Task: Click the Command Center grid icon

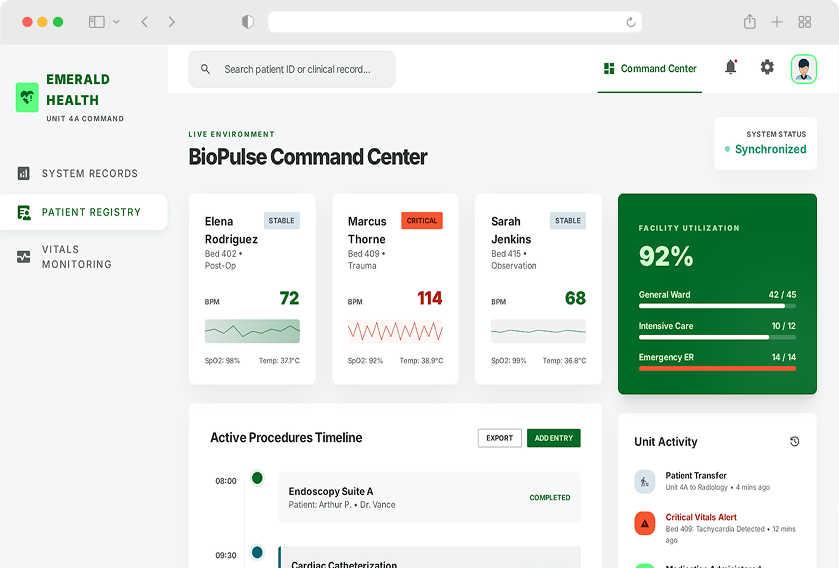Action: coord(609,68)
